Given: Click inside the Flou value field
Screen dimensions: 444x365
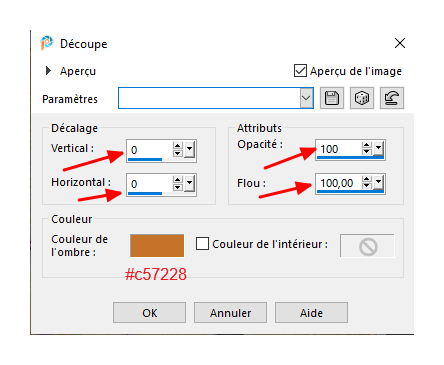Looking at the screenshot, I should [338, 183].
